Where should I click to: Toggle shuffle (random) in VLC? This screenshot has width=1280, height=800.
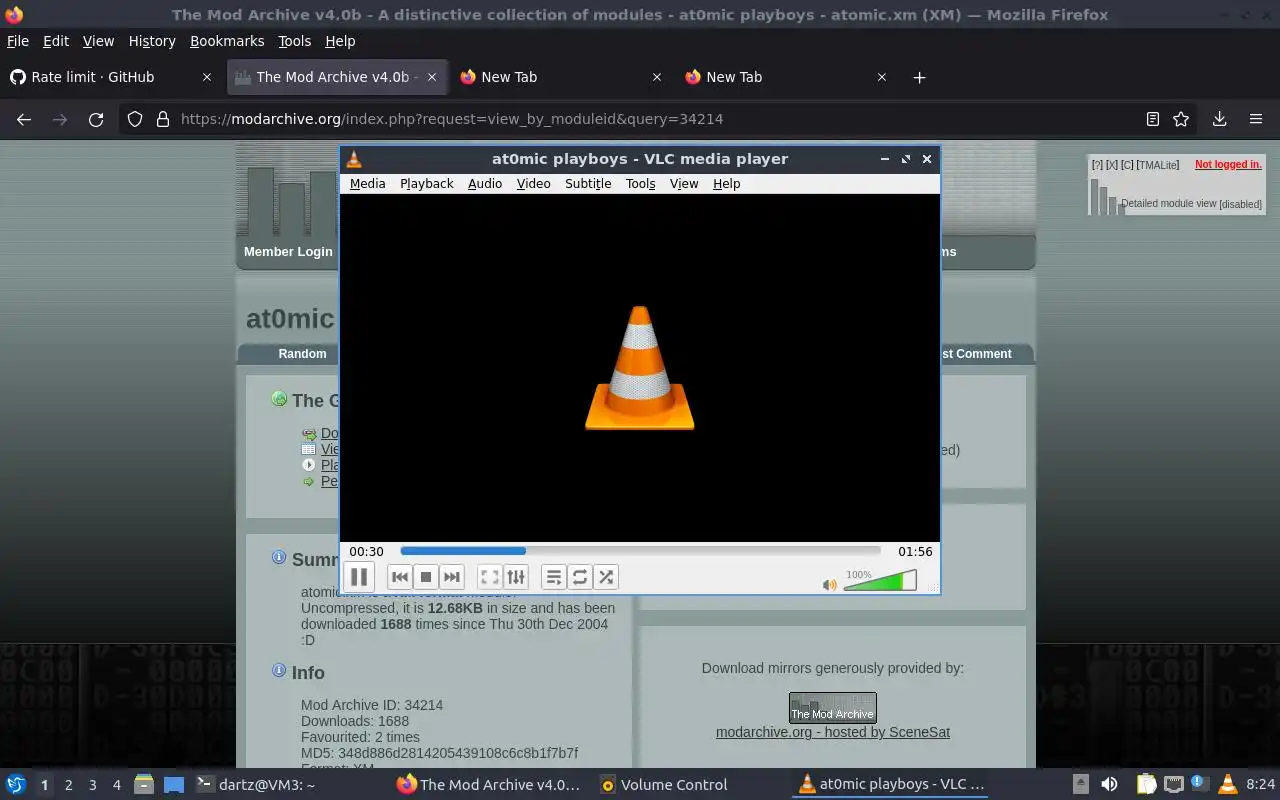tap(606, 577)
